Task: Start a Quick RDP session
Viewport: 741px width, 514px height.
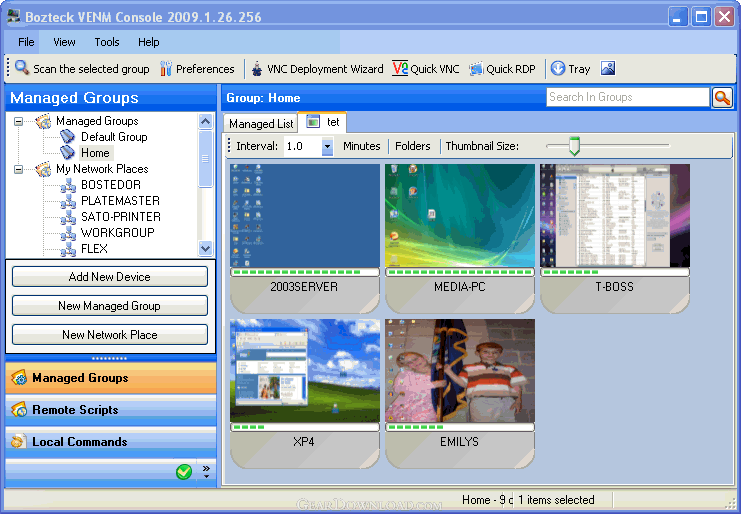Action: [502, 69]
